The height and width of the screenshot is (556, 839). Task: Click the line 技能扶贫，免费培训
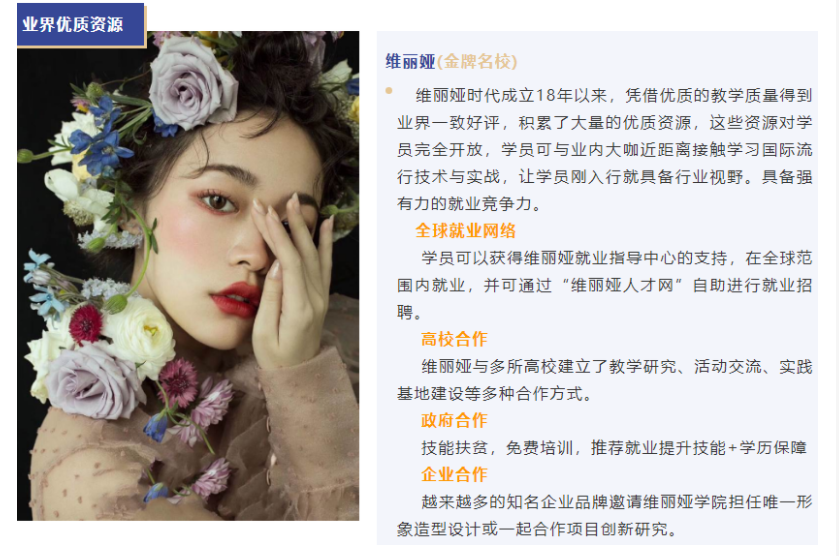[614, 447]
